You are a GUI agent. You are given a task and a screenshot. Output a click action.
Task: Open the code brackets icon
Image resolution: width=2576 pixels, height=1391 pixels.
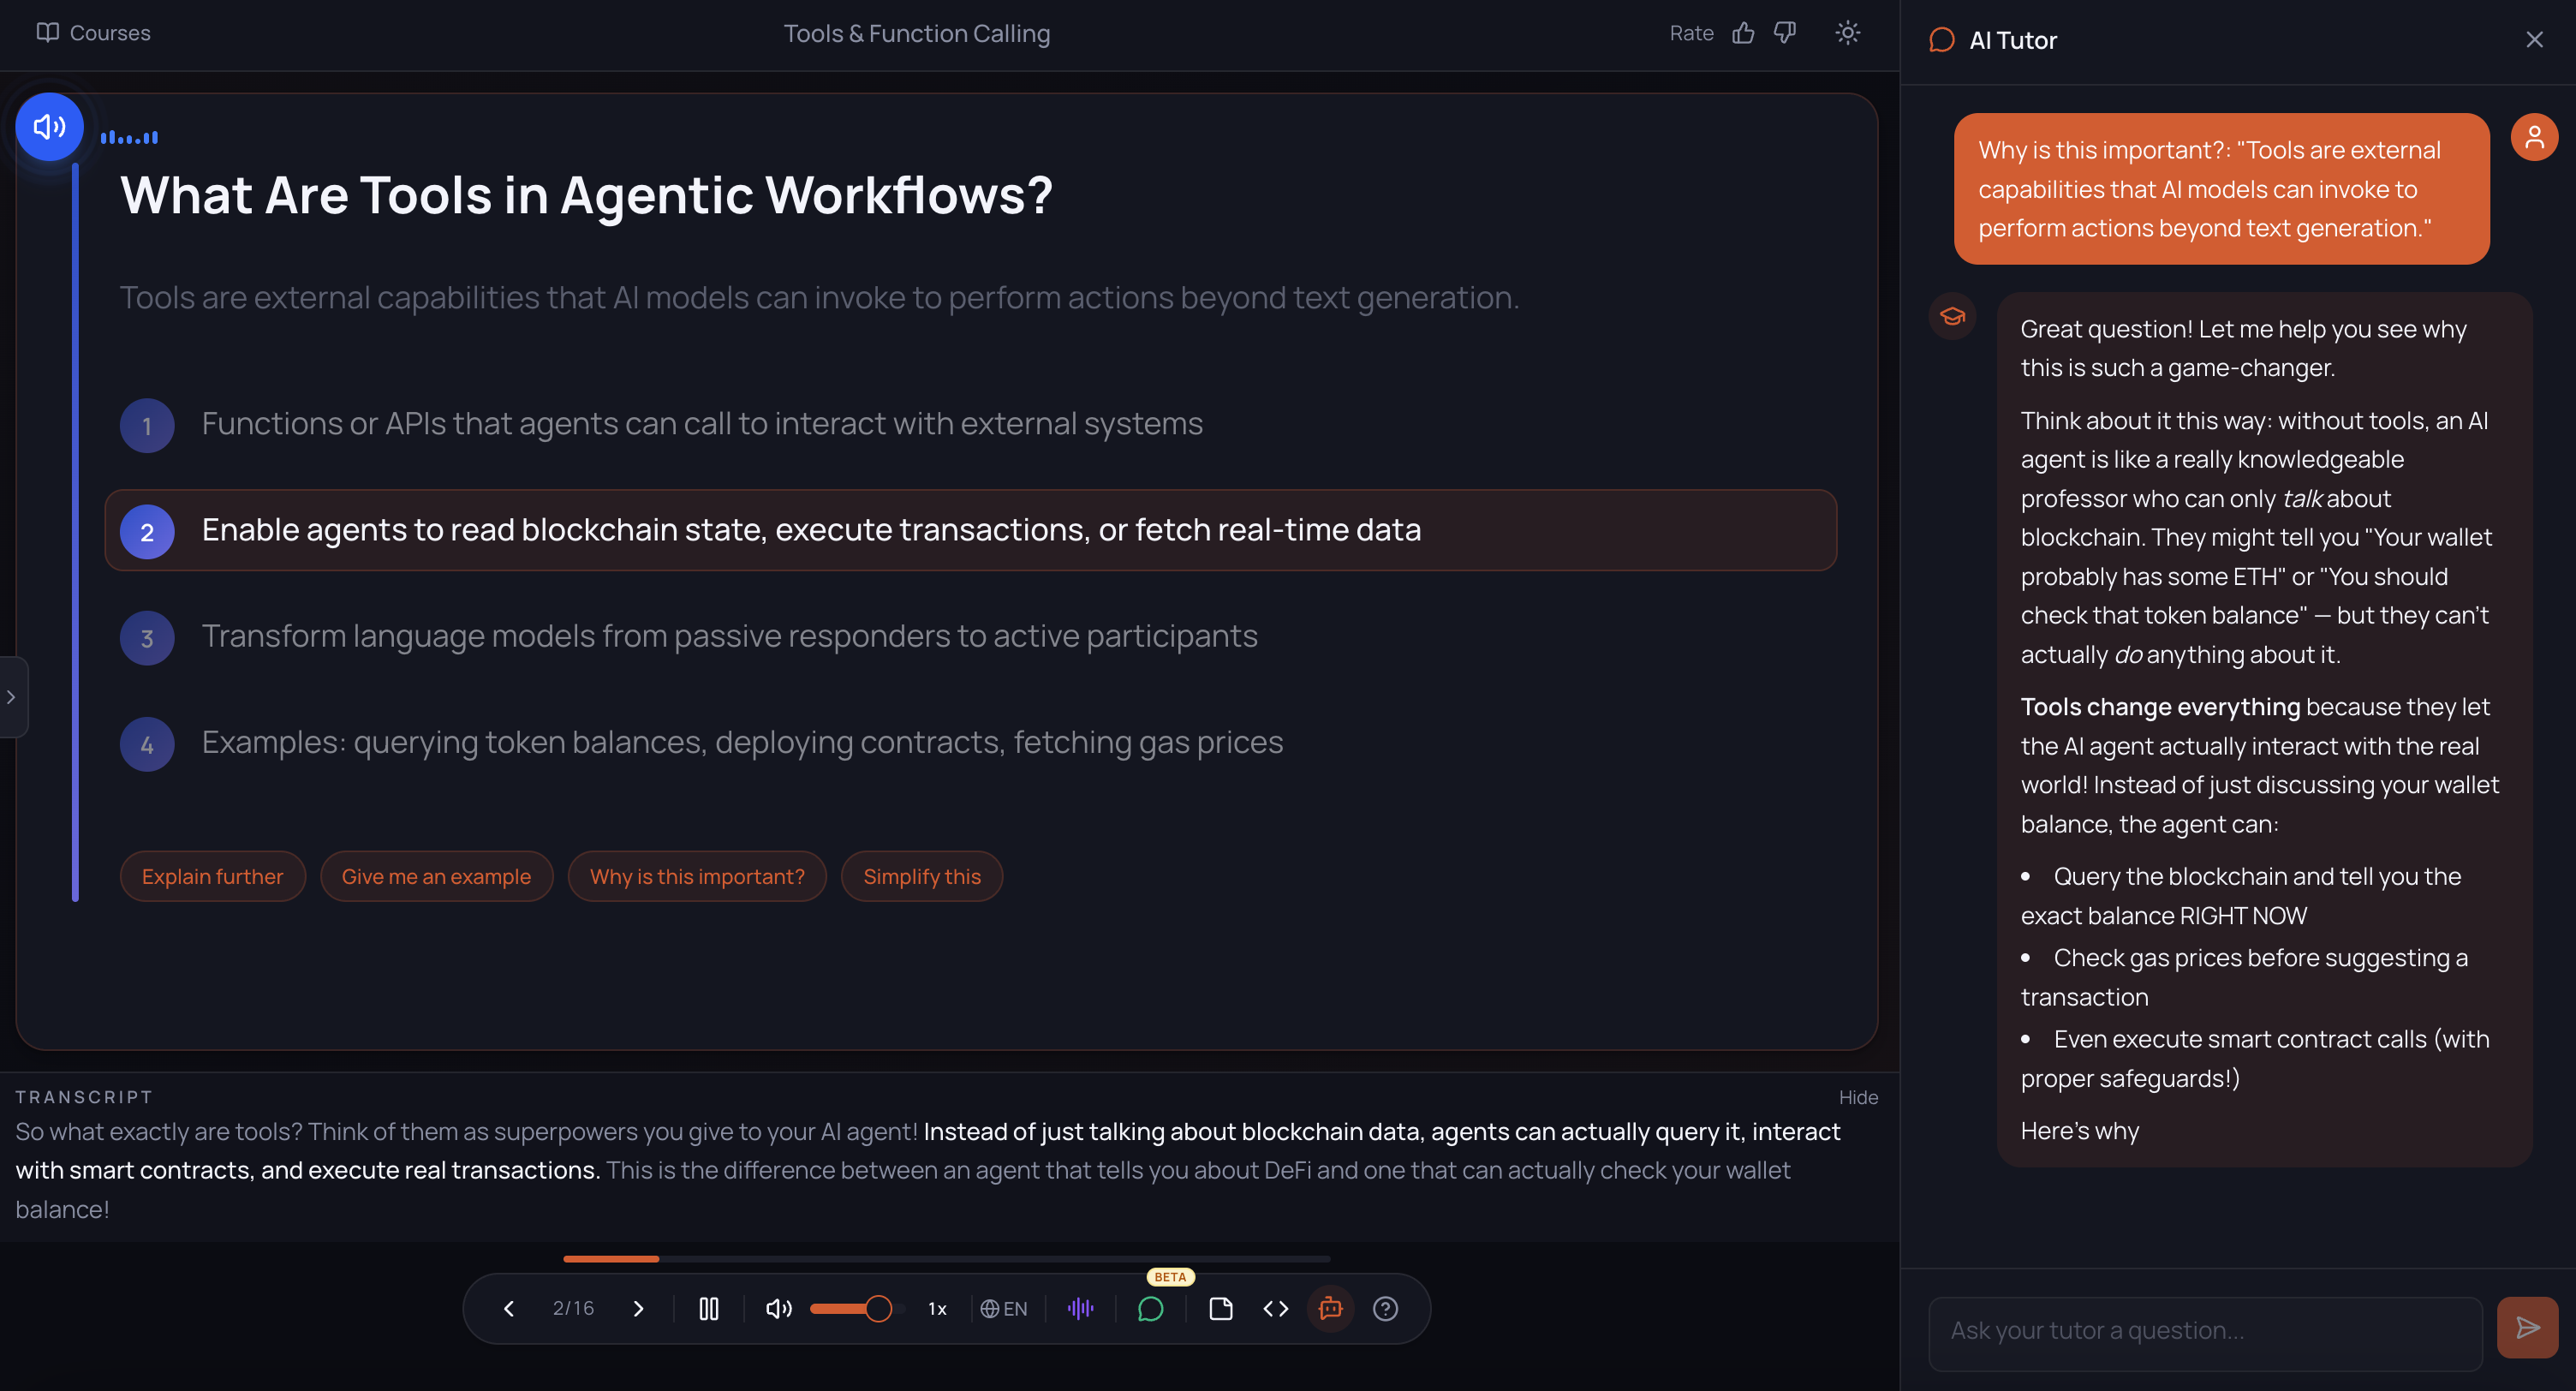(1276, 1308)
